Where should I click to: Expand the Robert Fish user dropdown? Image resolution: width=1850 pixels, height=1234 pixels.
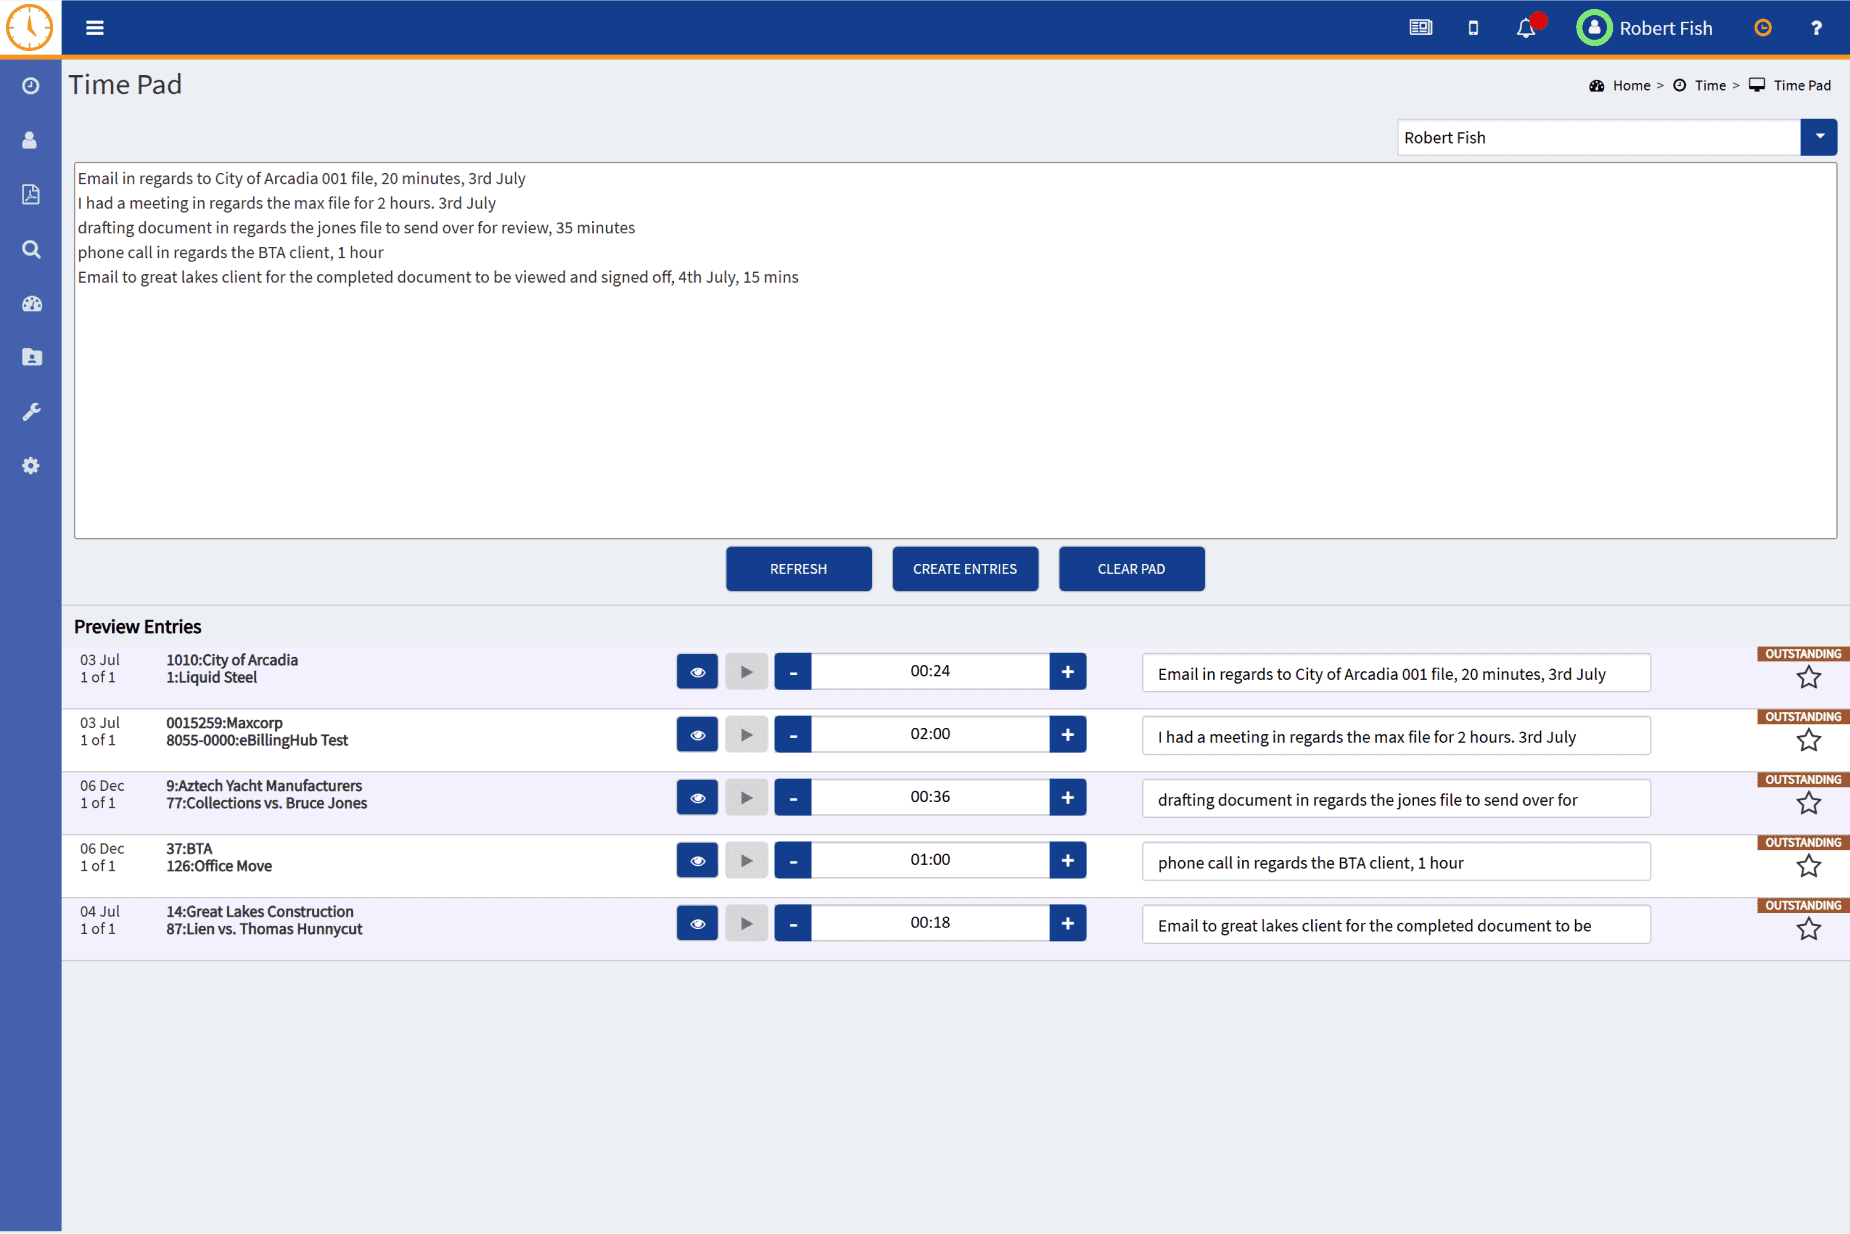point(1818,137)
